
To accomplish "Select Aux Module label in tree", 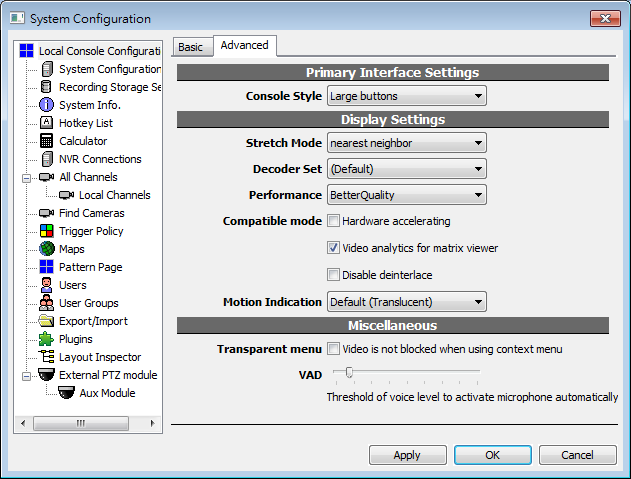I will pos(107,393).
